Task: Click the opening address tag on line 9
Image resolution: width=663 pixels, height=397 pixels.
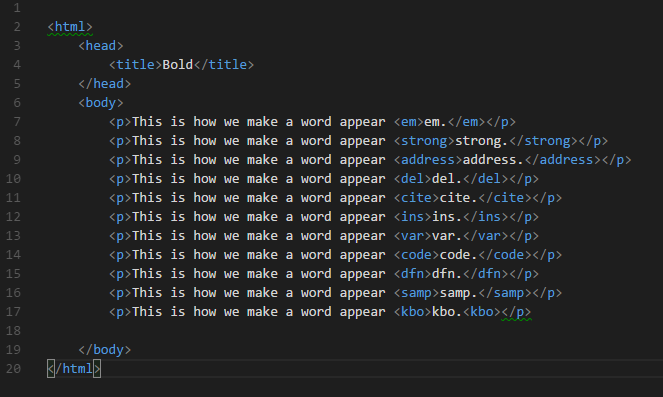Action: pos(428,160)
